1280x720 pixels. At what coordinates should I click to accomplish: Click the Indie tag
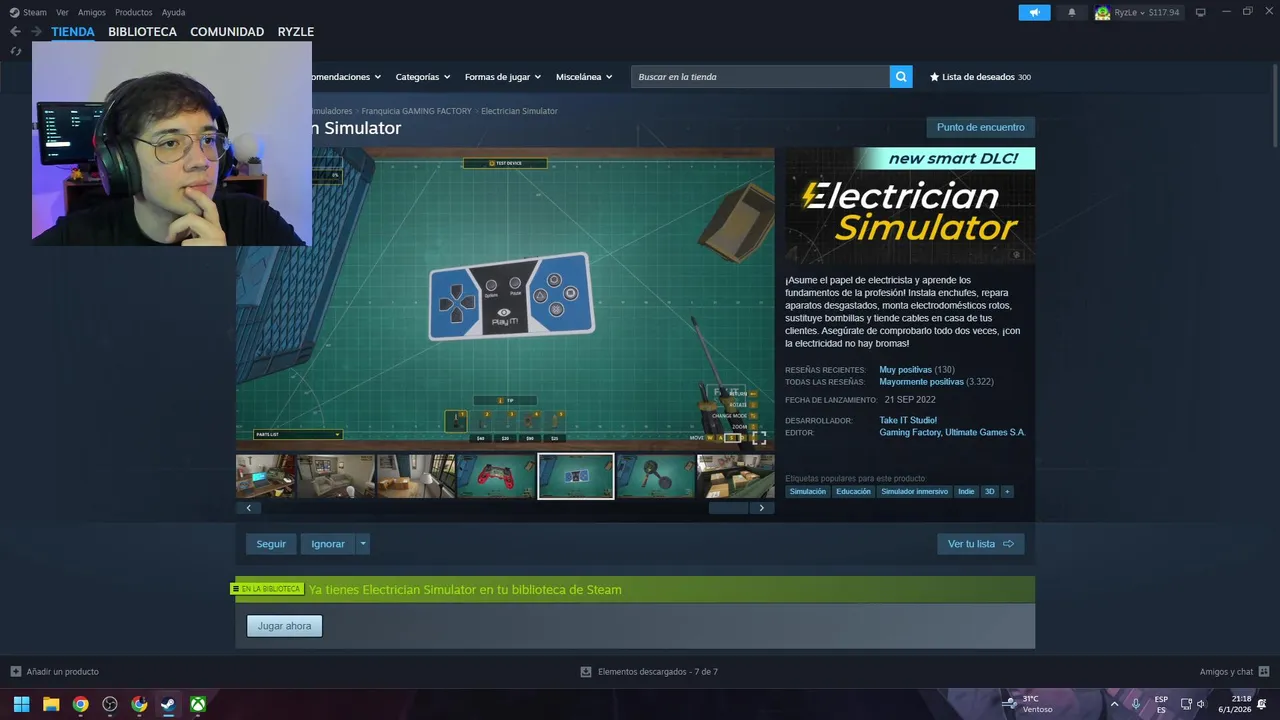coord(966,492)
